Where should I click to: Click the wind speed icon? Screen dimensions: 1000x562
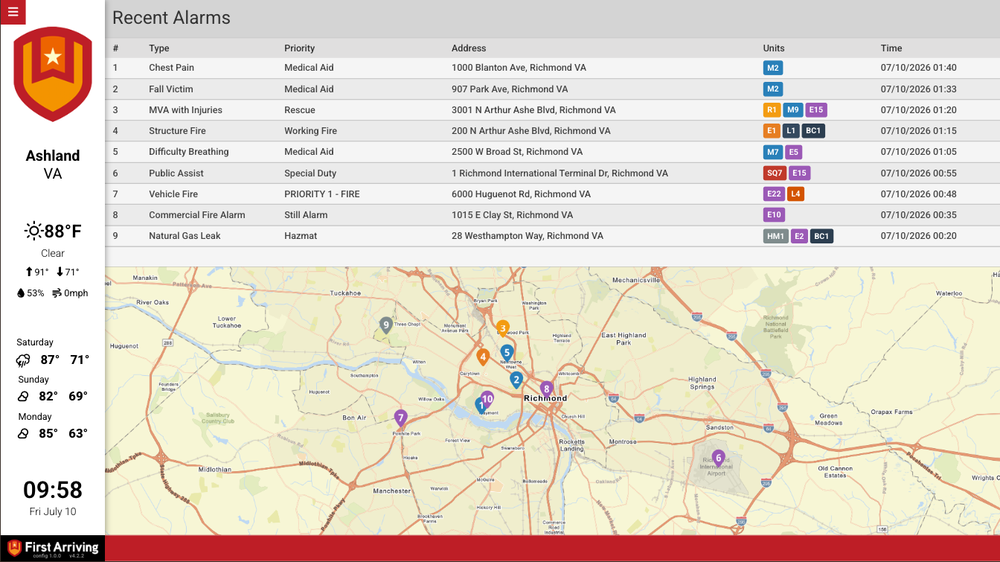(57, 293)
